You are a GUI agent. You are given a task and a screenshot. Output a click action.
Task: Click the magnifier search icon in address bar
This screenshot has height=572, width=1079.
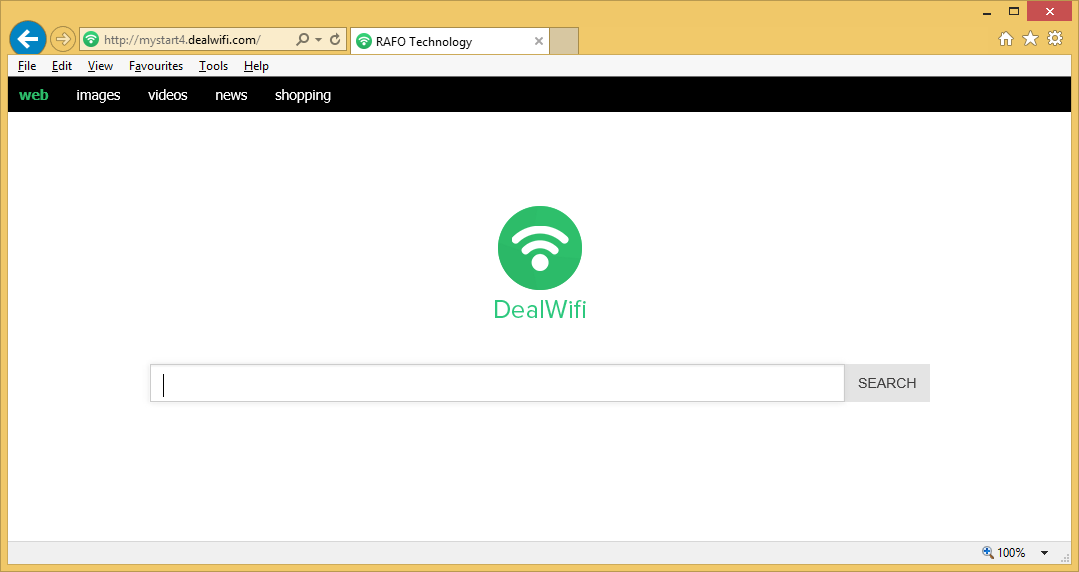pyautogui.click(x=302, y=39)
